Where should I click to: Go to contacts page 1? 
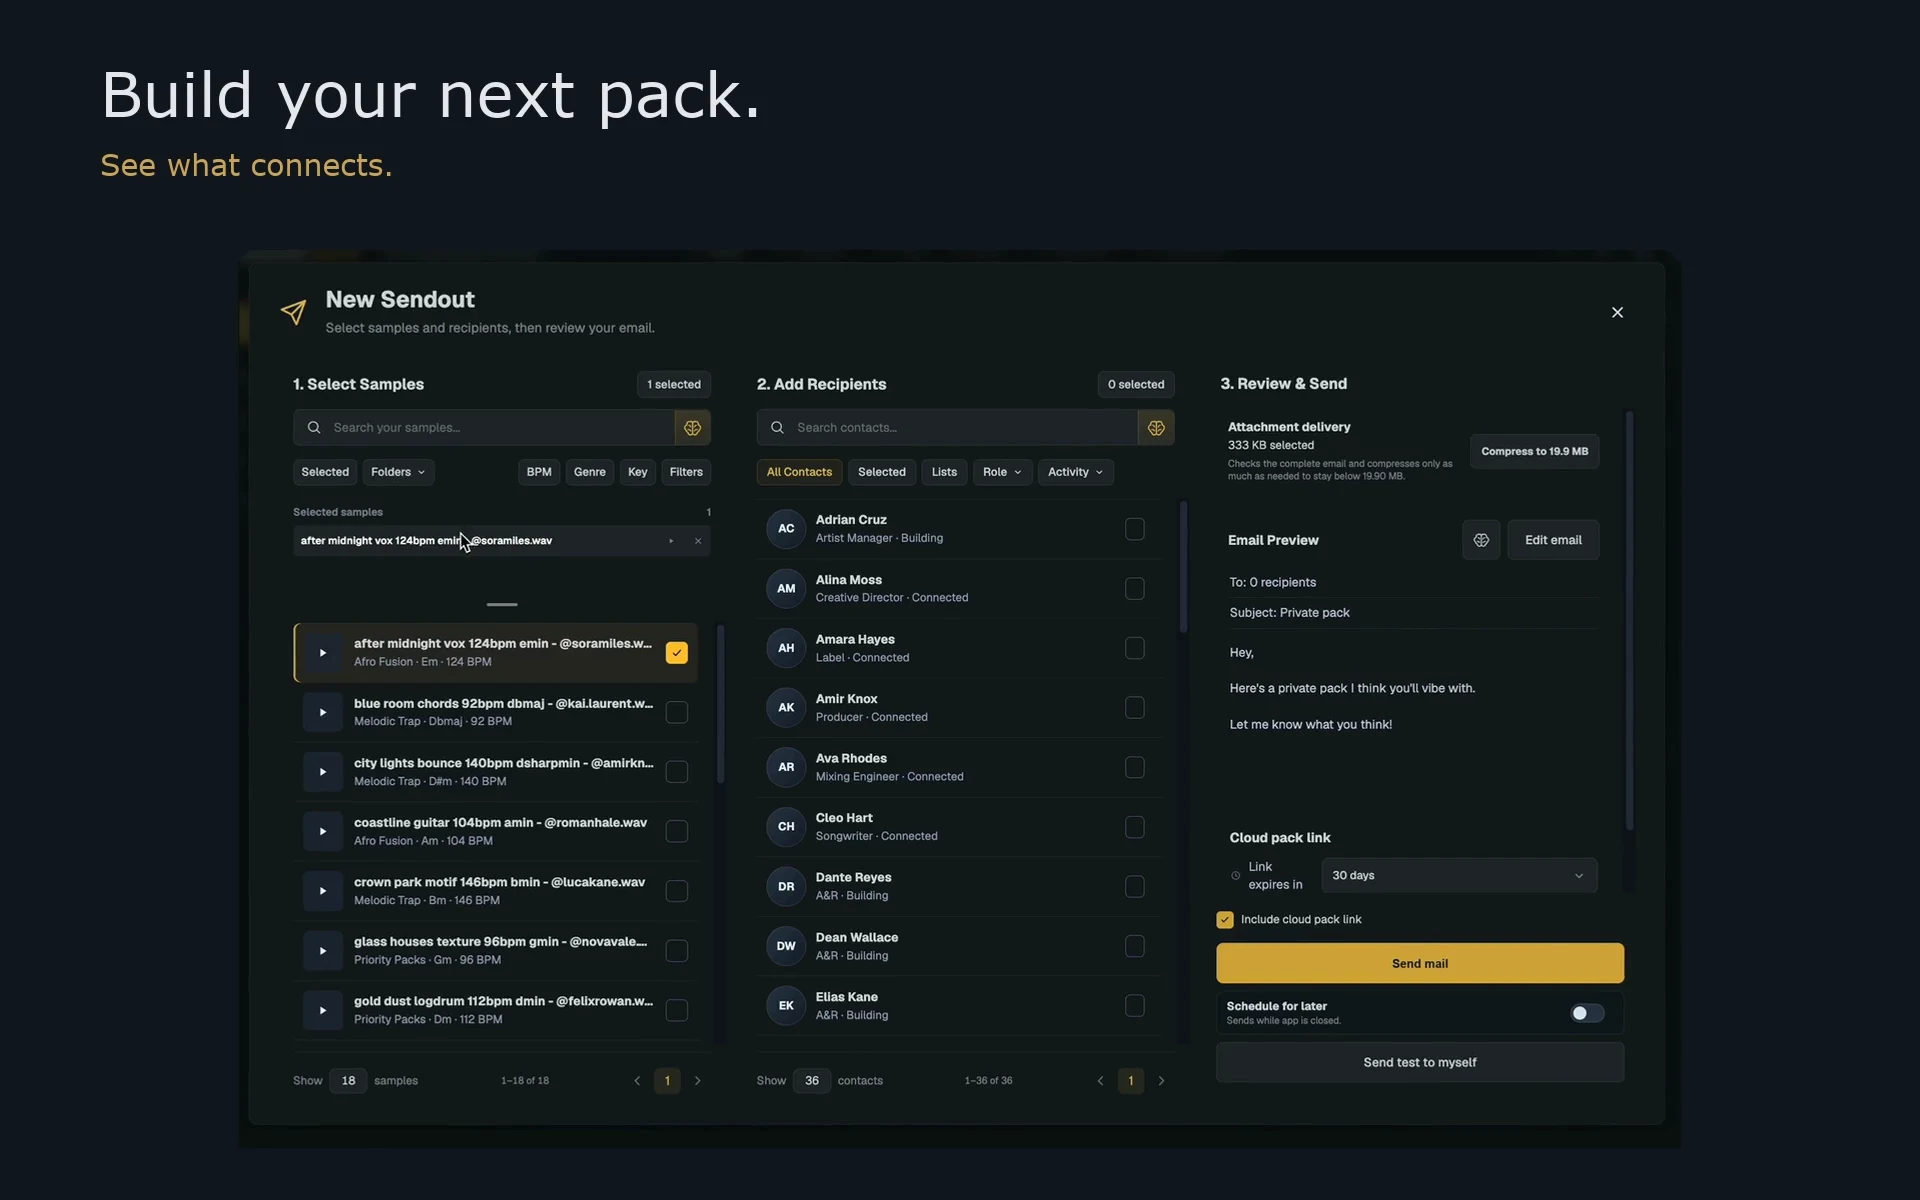[x=1131, y=1081]
